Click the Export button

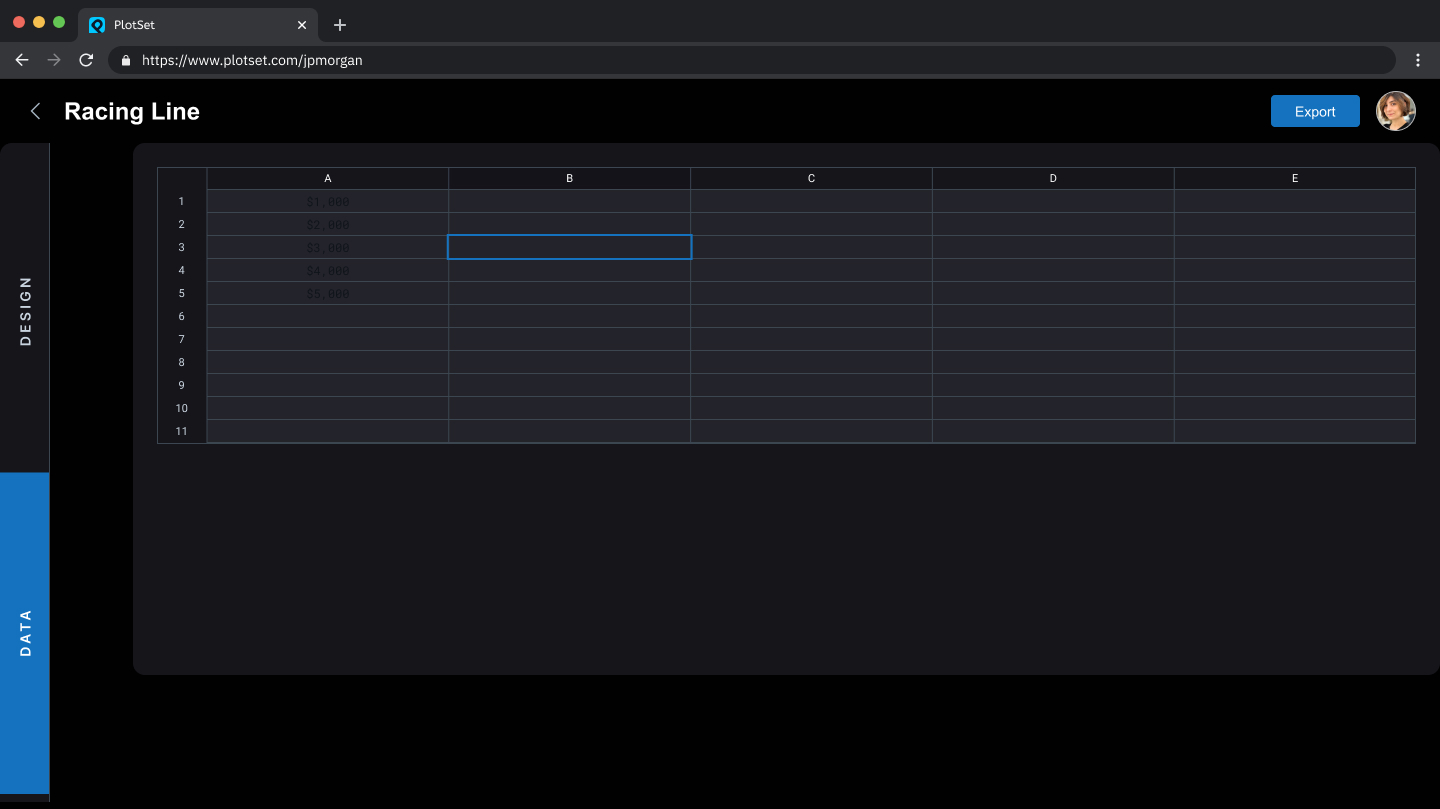(1315, 111)
